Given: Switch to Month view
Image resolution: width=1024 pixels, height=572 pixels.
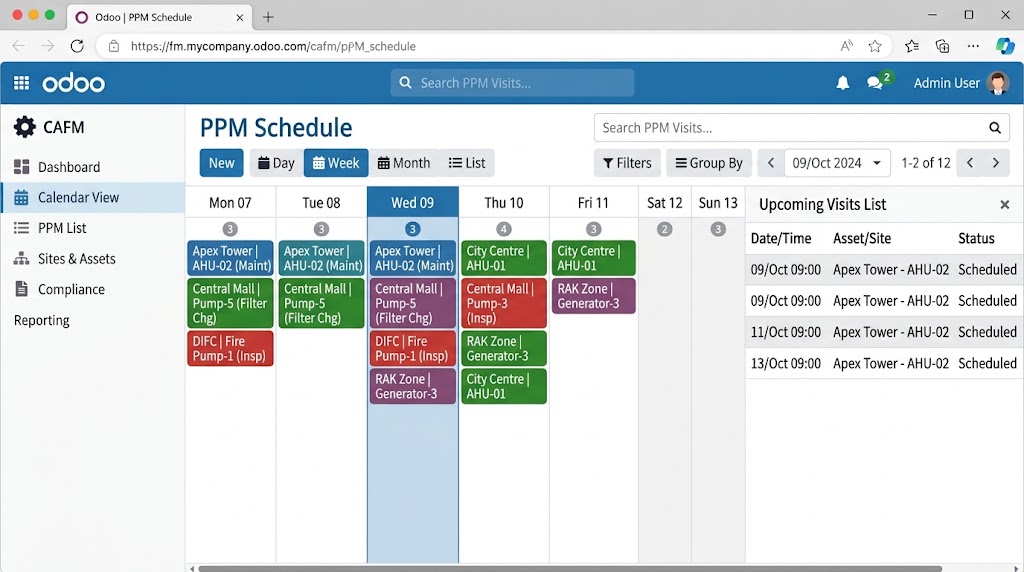Looking at the screenshot, I should [404, 163].
